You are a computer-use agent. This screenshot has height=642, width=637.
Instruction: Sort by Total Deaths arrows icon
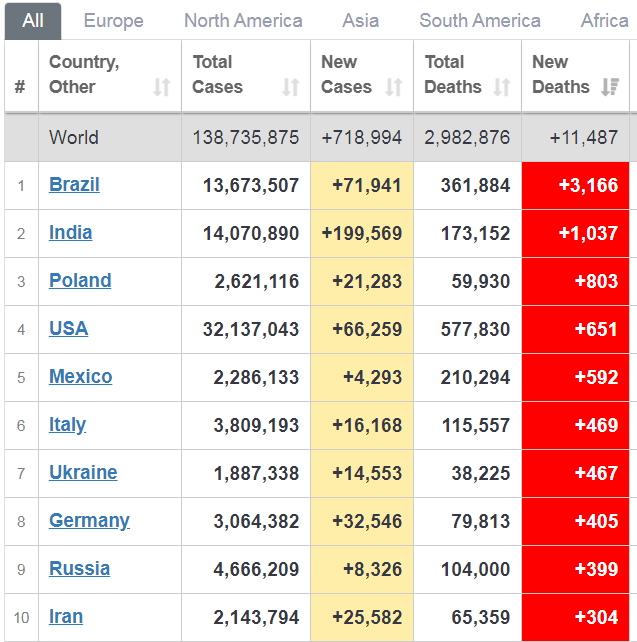click(x=502, y=88)
